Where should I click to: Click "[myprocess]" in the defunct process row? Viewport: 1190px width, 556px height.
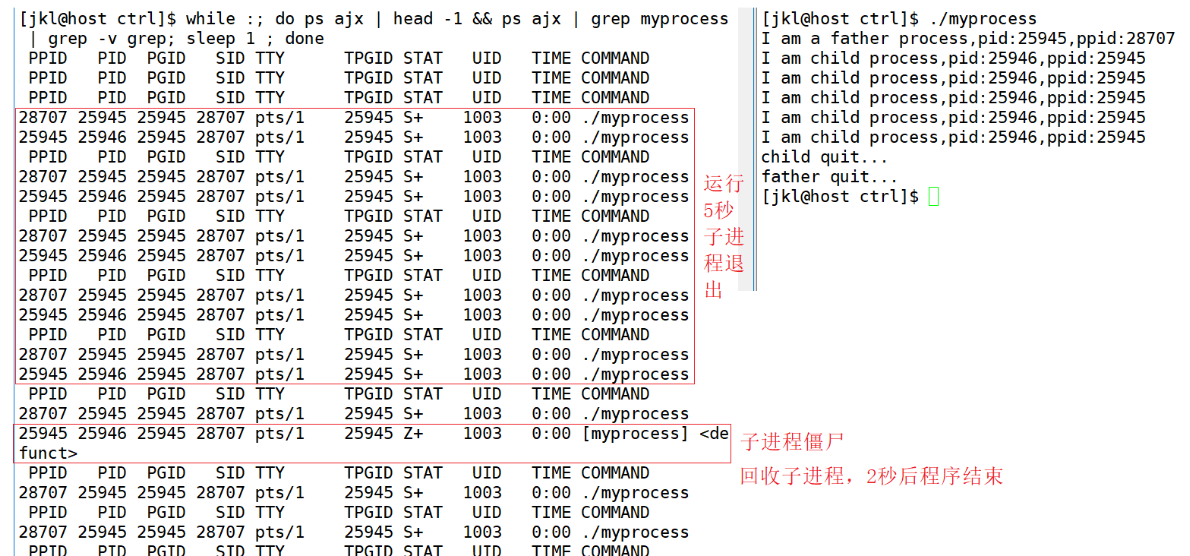tap(634, 433)
